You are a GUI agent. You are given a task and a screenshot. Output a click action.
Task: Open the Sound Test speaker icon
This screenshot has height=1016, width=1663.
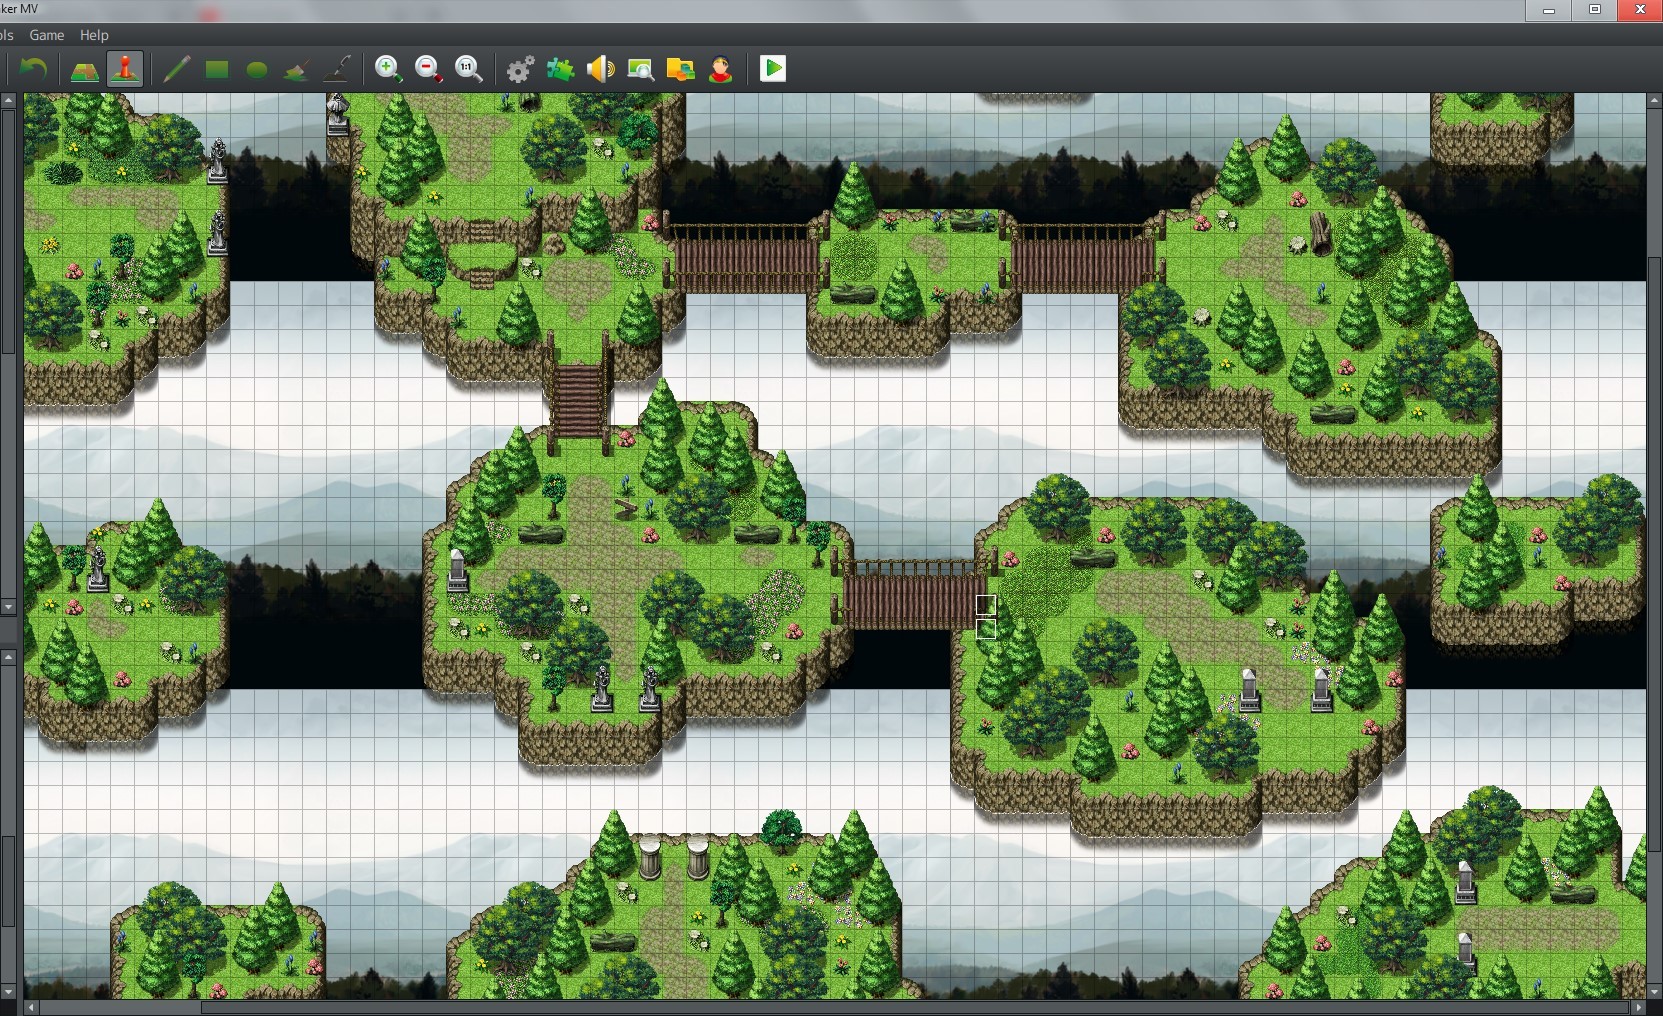(600, 69)
